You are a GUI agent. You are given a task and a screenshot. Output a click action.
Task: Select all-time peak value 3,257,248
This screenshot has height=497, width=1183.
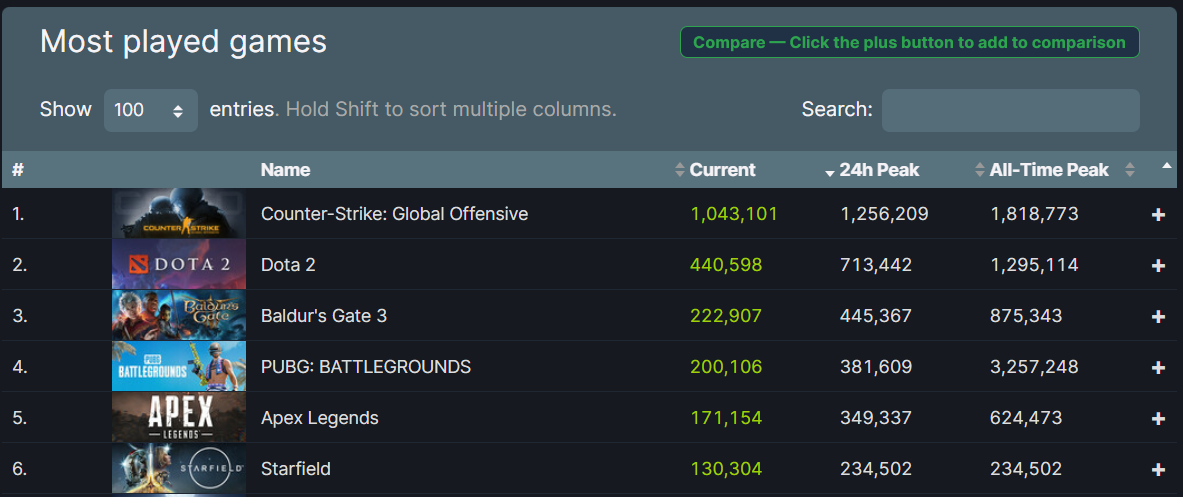(1034, 367)
